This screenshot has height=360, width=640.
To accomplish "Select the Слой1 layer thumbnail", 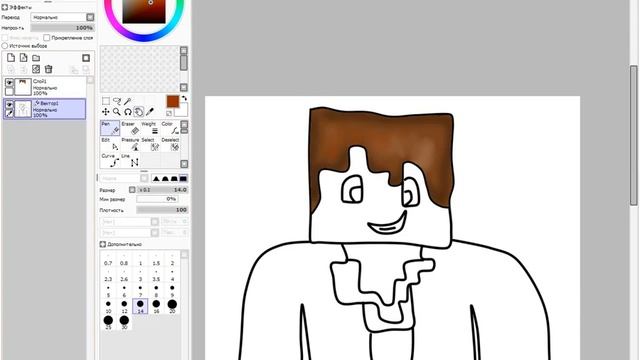I will tap(23, 87).
